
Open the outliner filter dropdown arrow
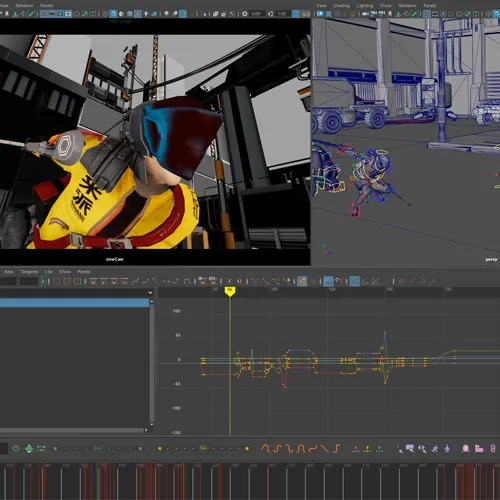[x=150, y=293]
